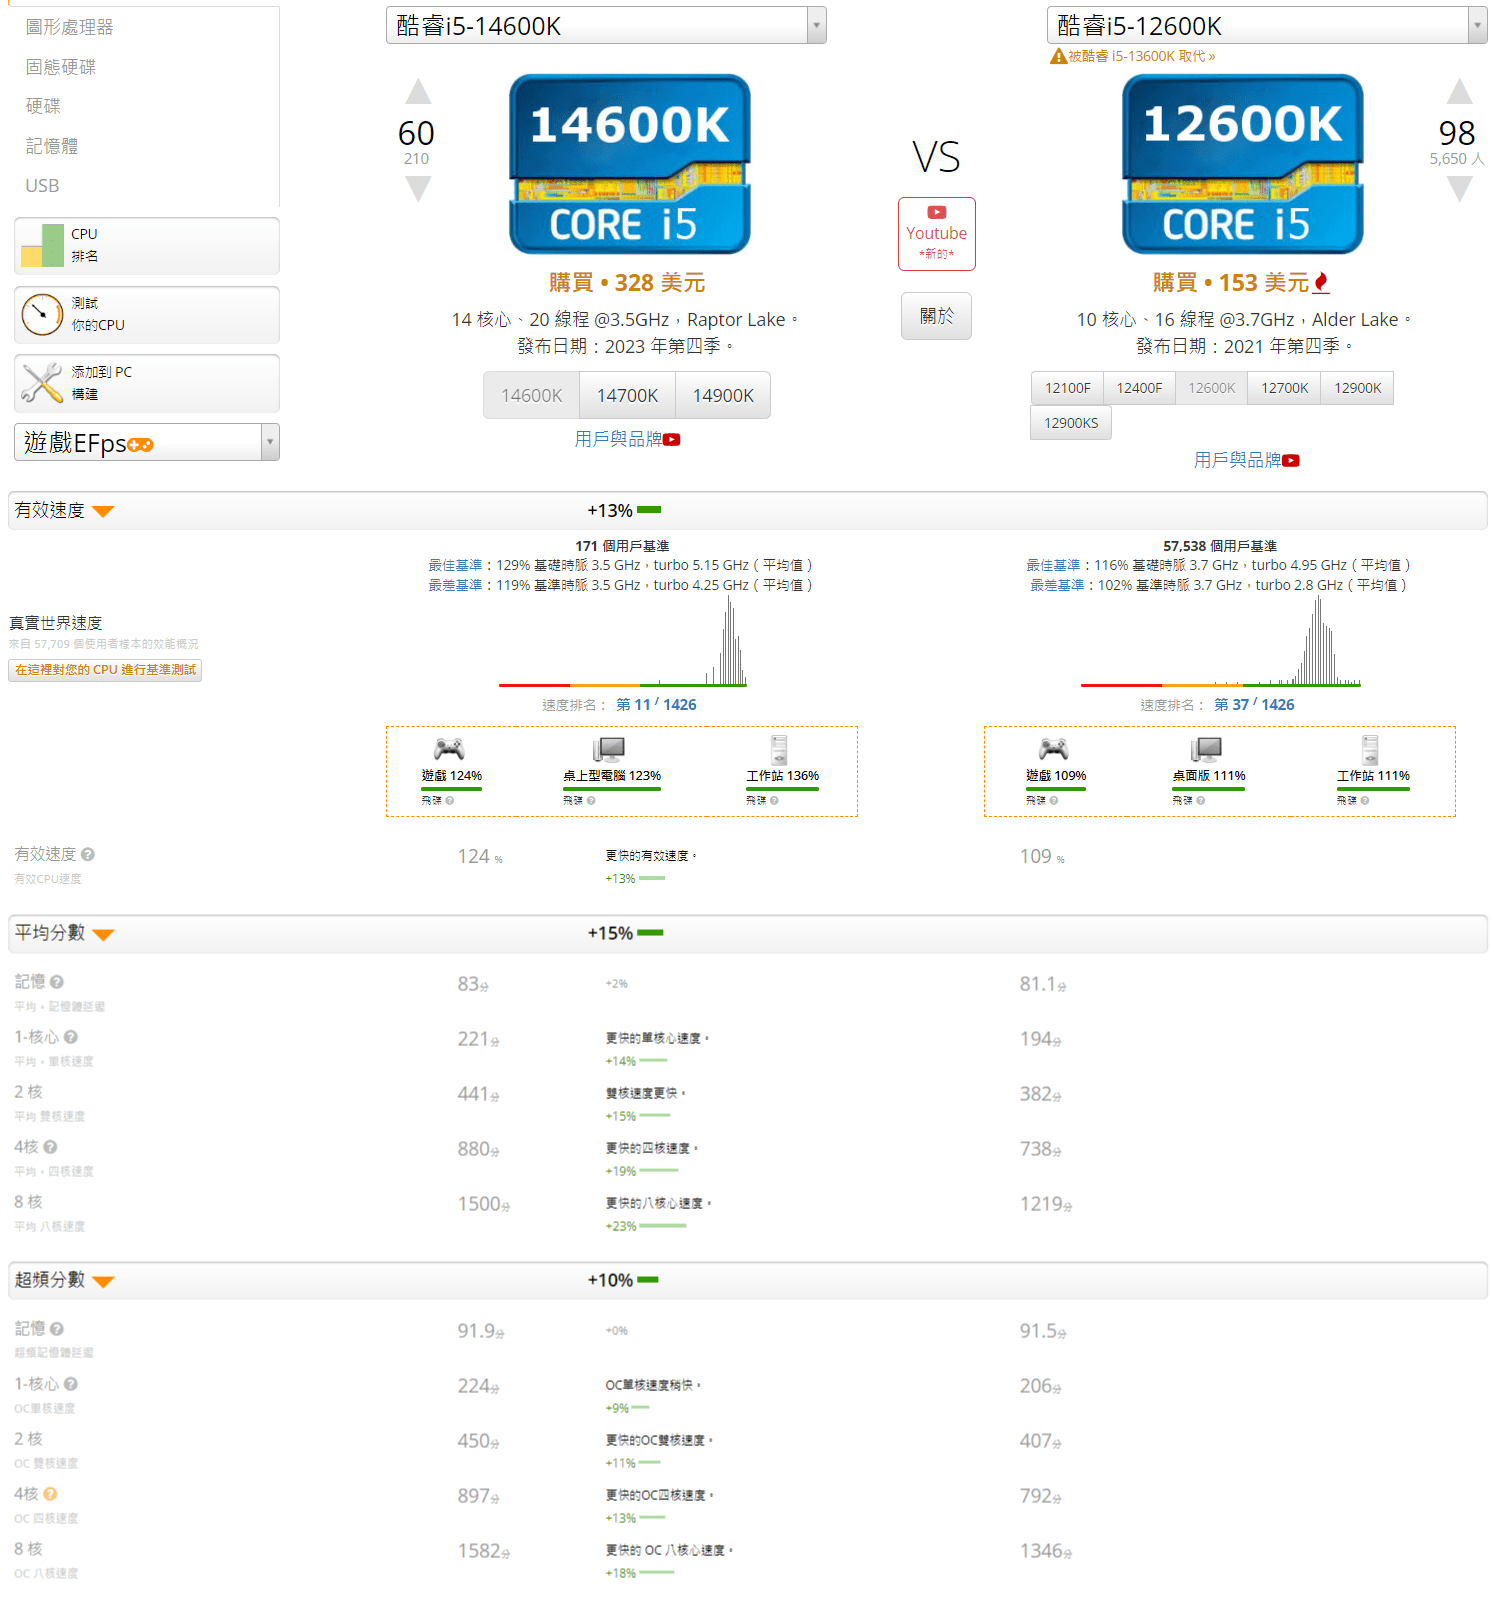
Task: Open the 第 11 speed rank link
Action: [x=656, y=705]
